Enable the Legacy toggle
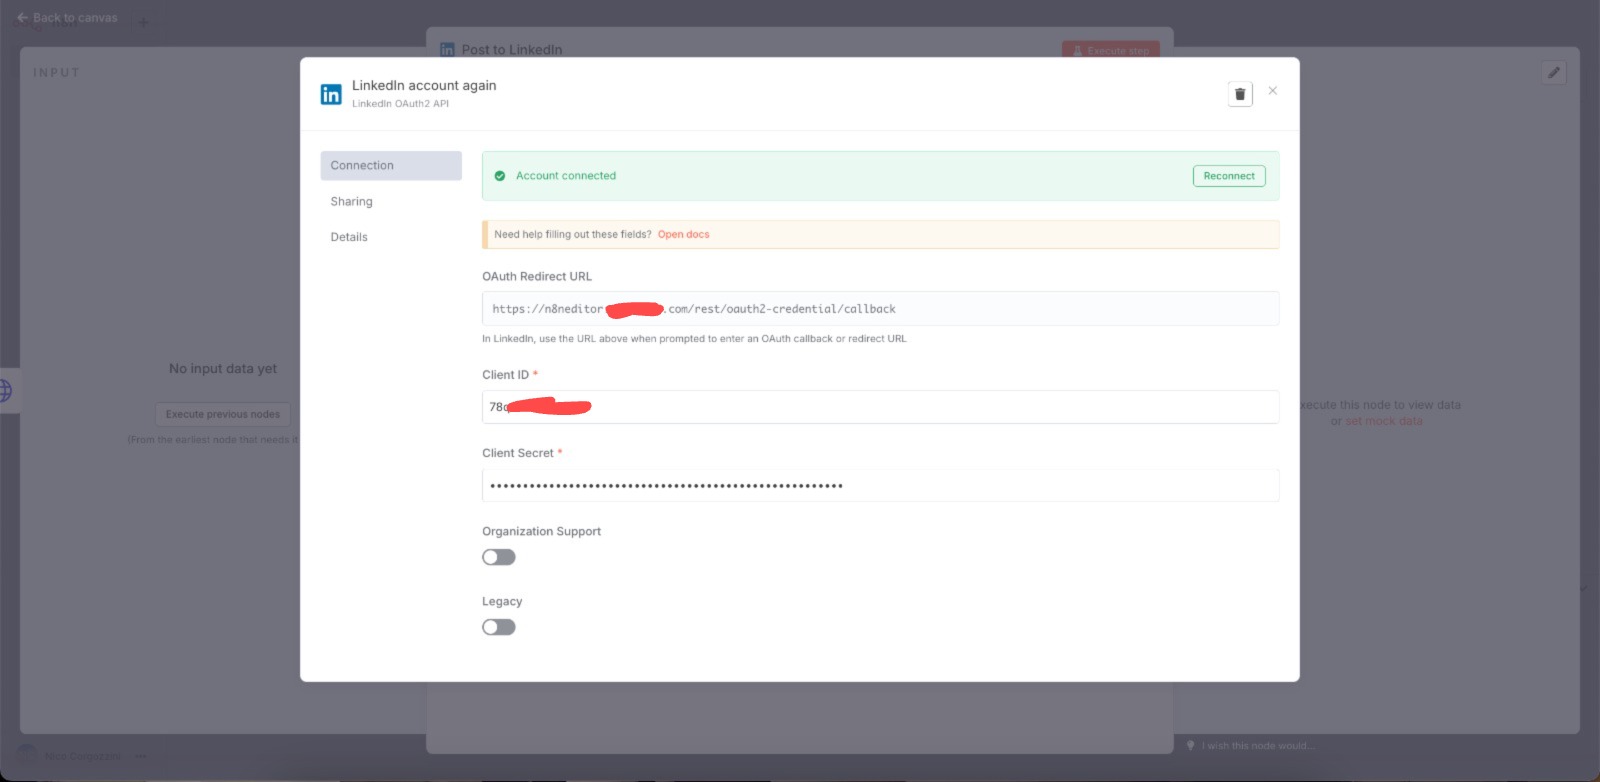The width and height of the screenshot is (1600, 782). [499, 628]
